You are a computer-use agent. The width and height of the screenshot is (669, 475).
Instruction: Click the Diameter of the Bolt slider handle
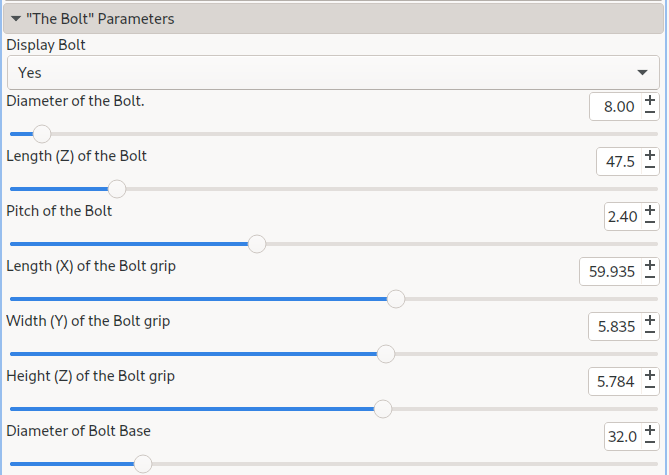(x=42, y=133)
